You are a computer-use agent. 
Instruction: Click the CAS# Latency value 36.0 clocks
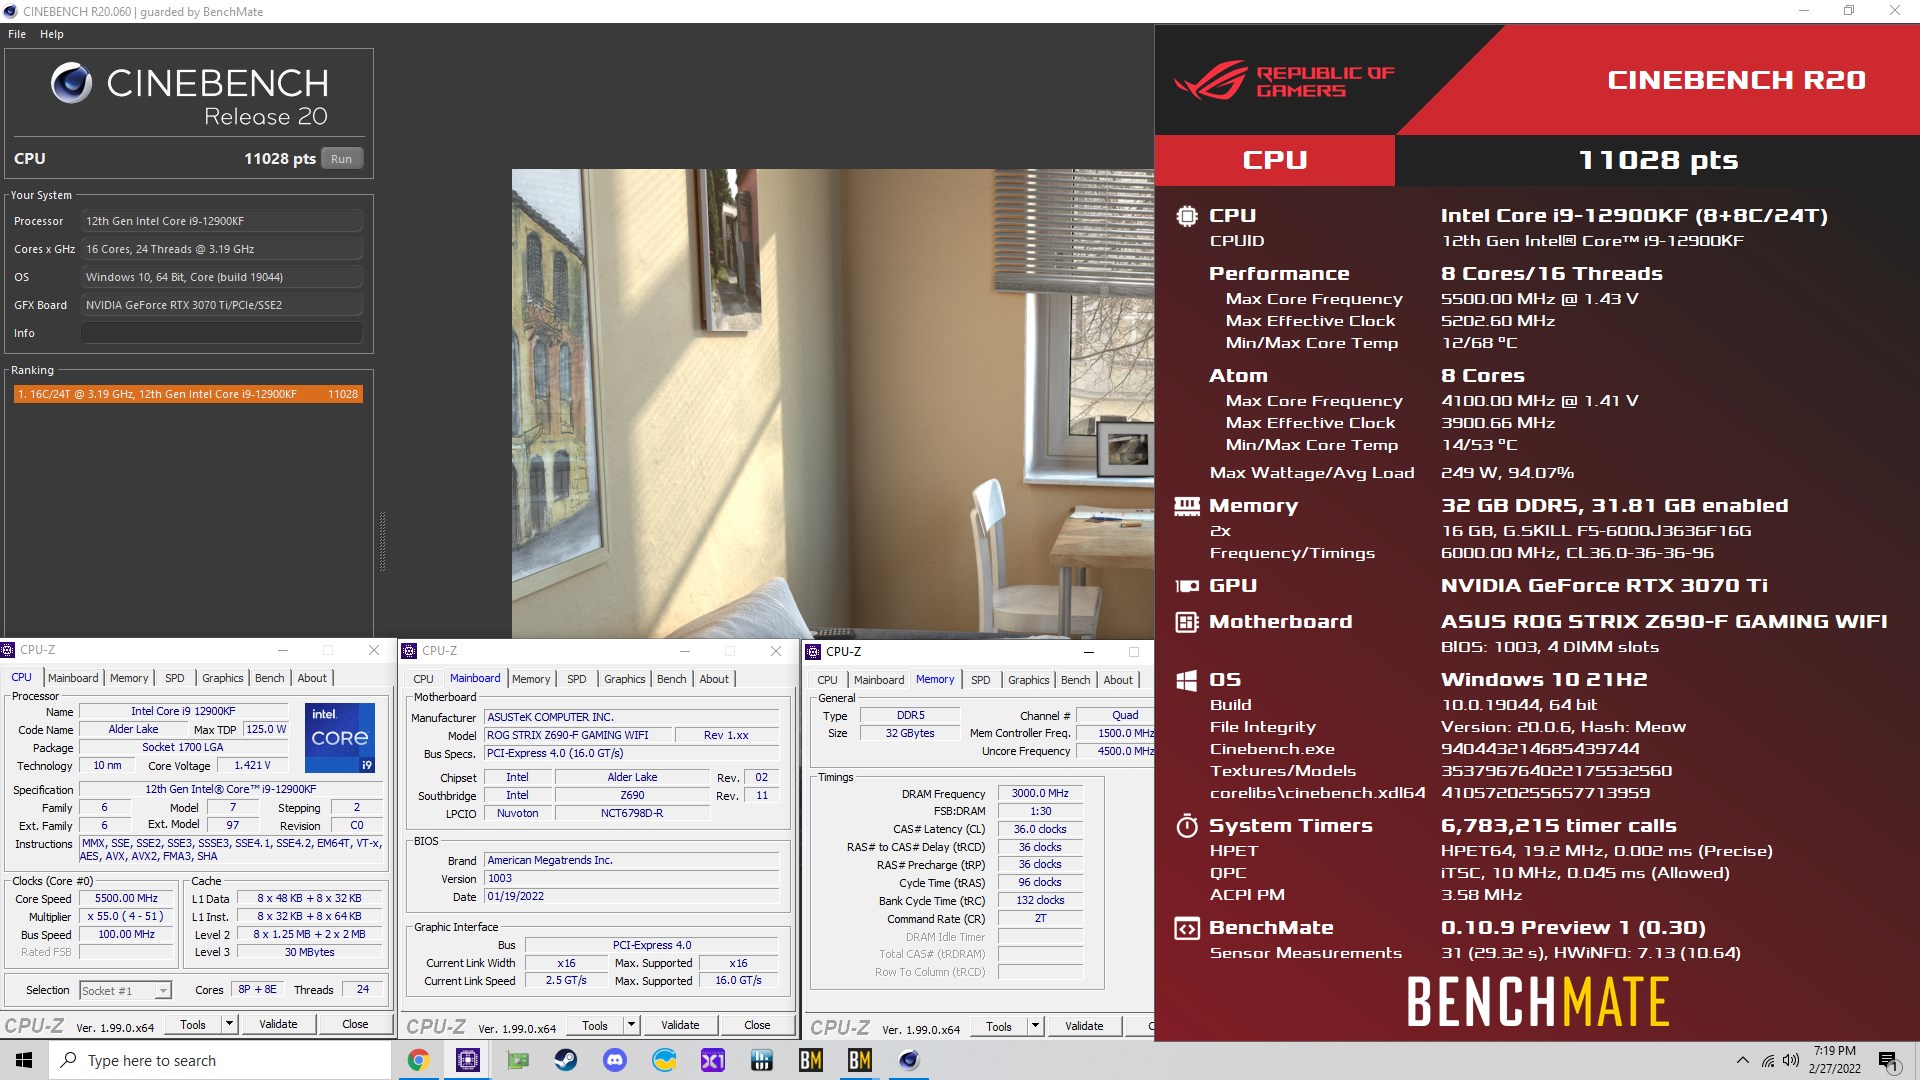pyautogui.click(x=1040, y=829)
